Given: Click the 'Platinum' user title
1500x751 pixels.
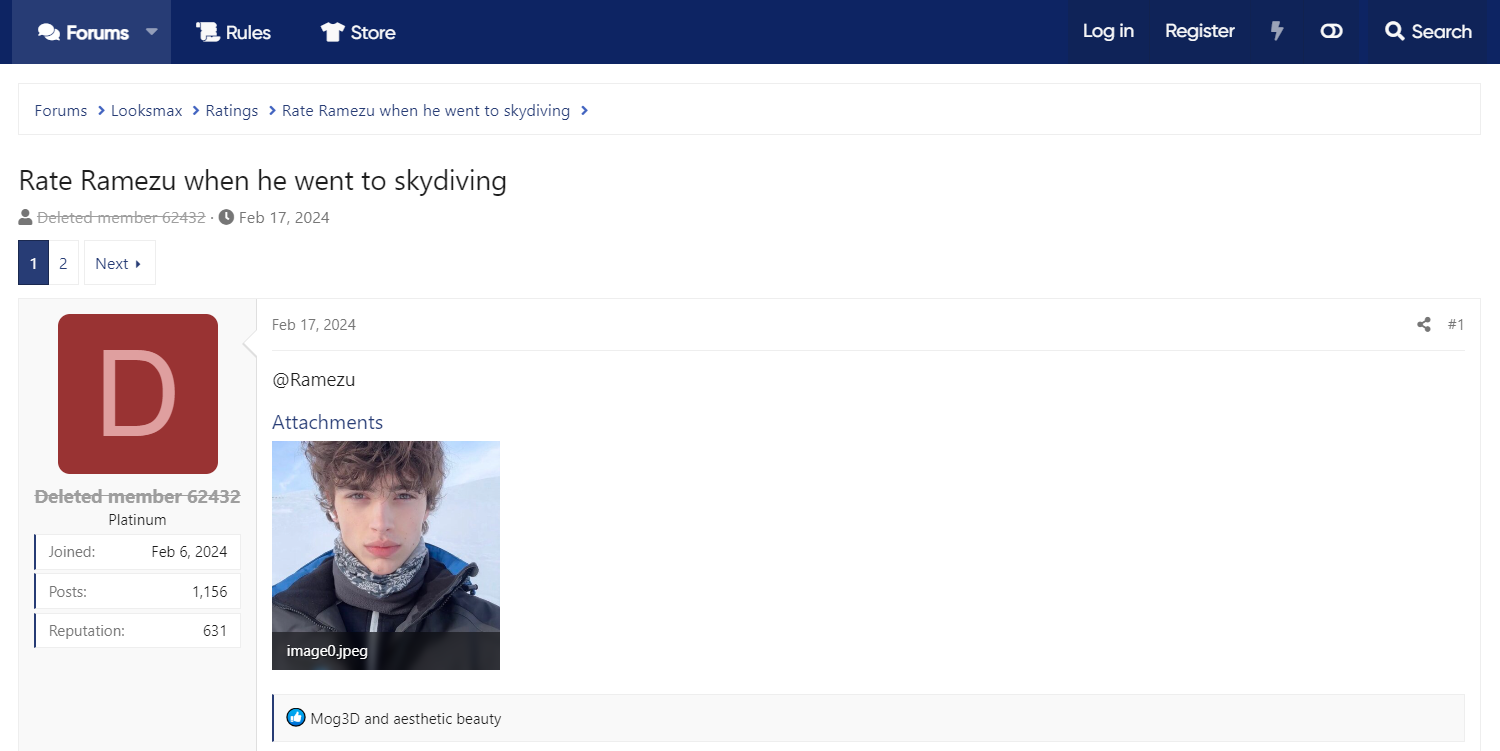Looking at the screenshot, I should [x=138, y=520].
